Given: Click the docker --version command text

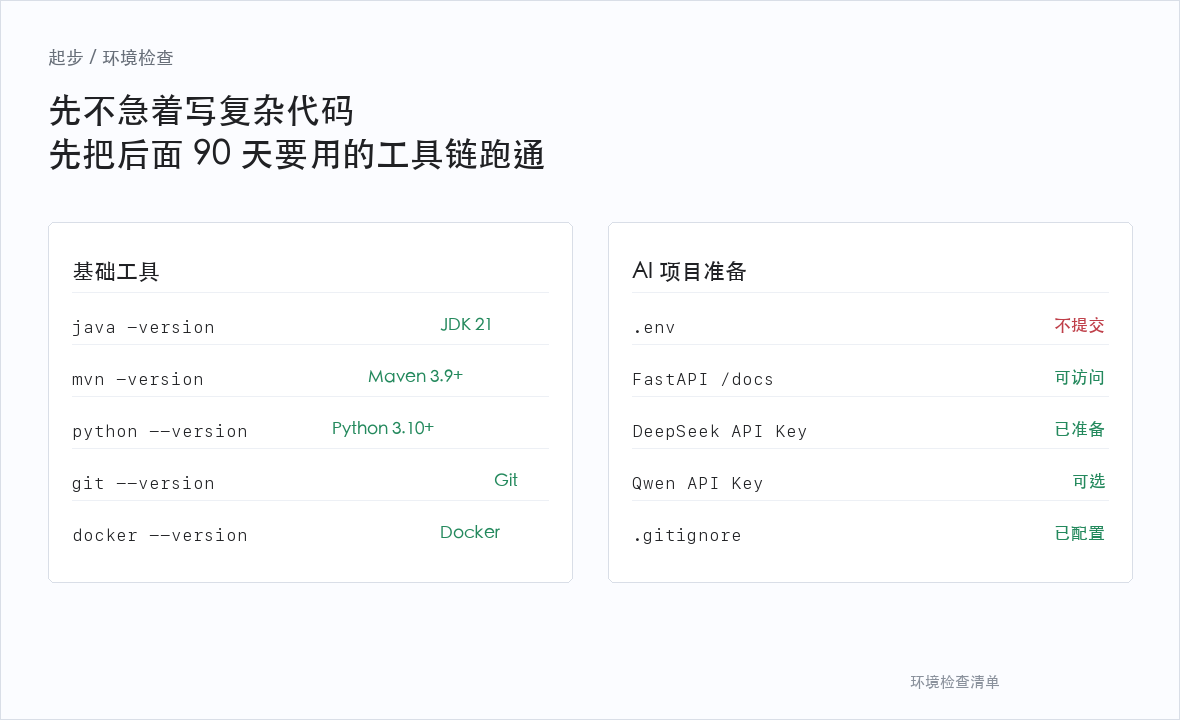Looking at the screenshot, I should tap(160, 535).
